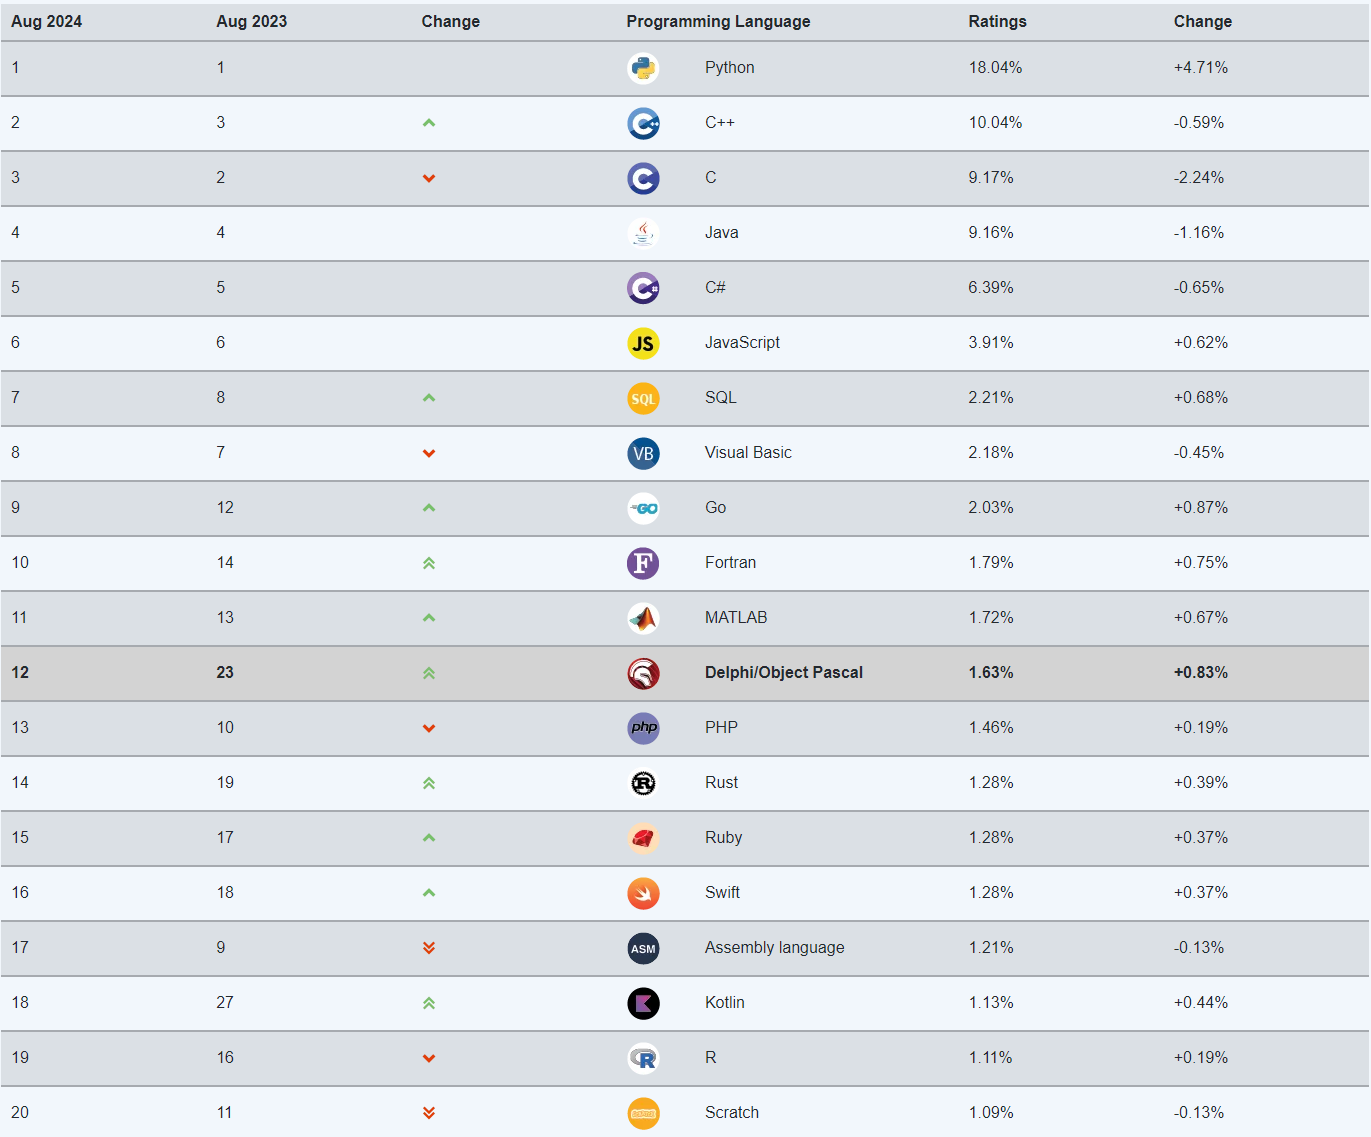Click the Rust gear logo icon
Viewport: 1371px width, 1137px height.
643,783
